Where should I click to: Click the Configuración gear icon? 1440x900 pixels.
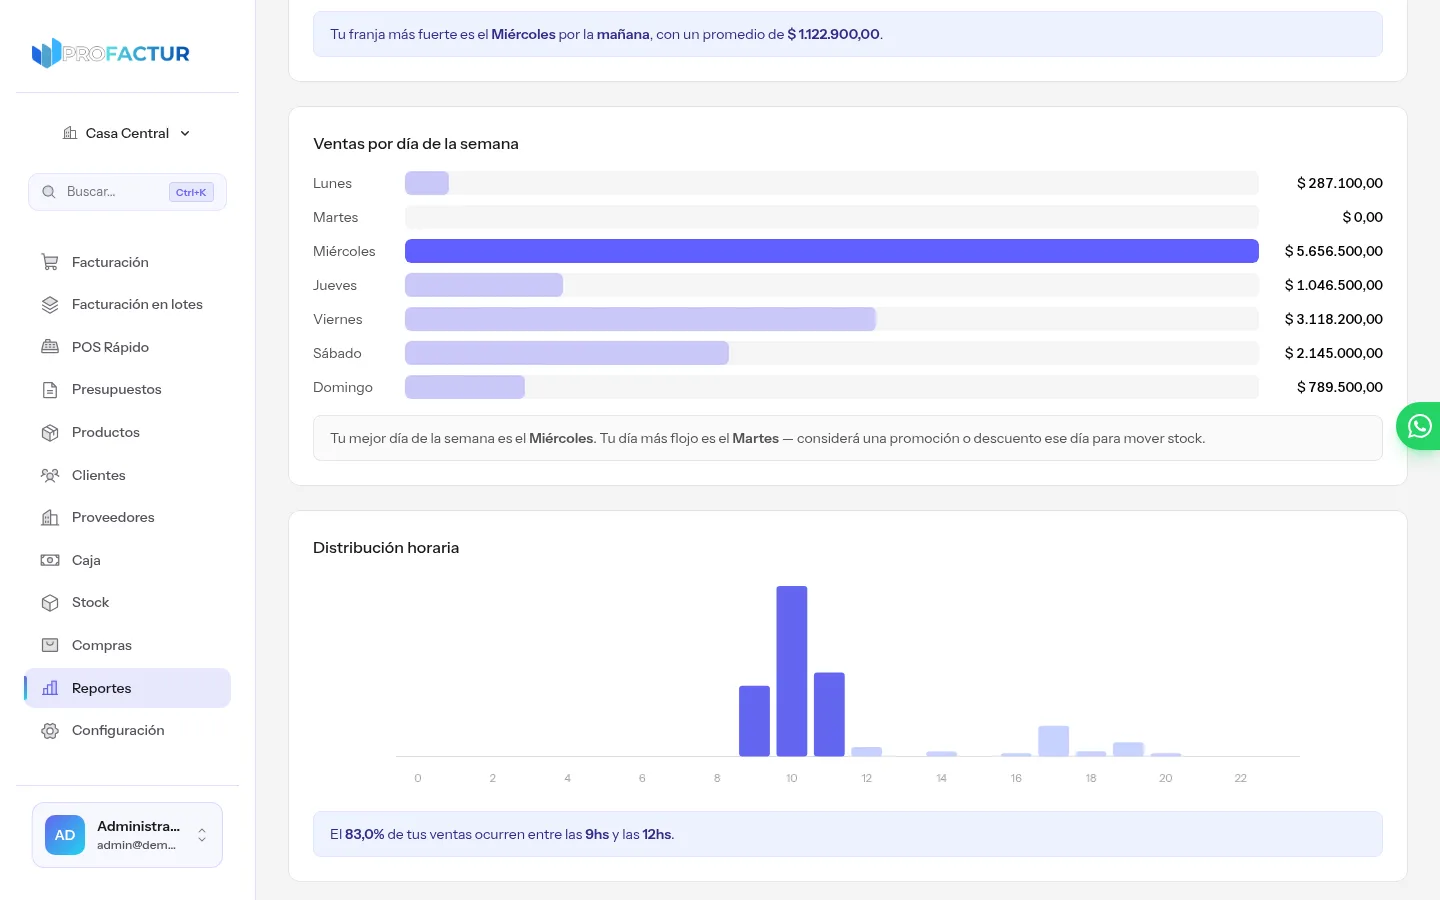pos(50,731)
